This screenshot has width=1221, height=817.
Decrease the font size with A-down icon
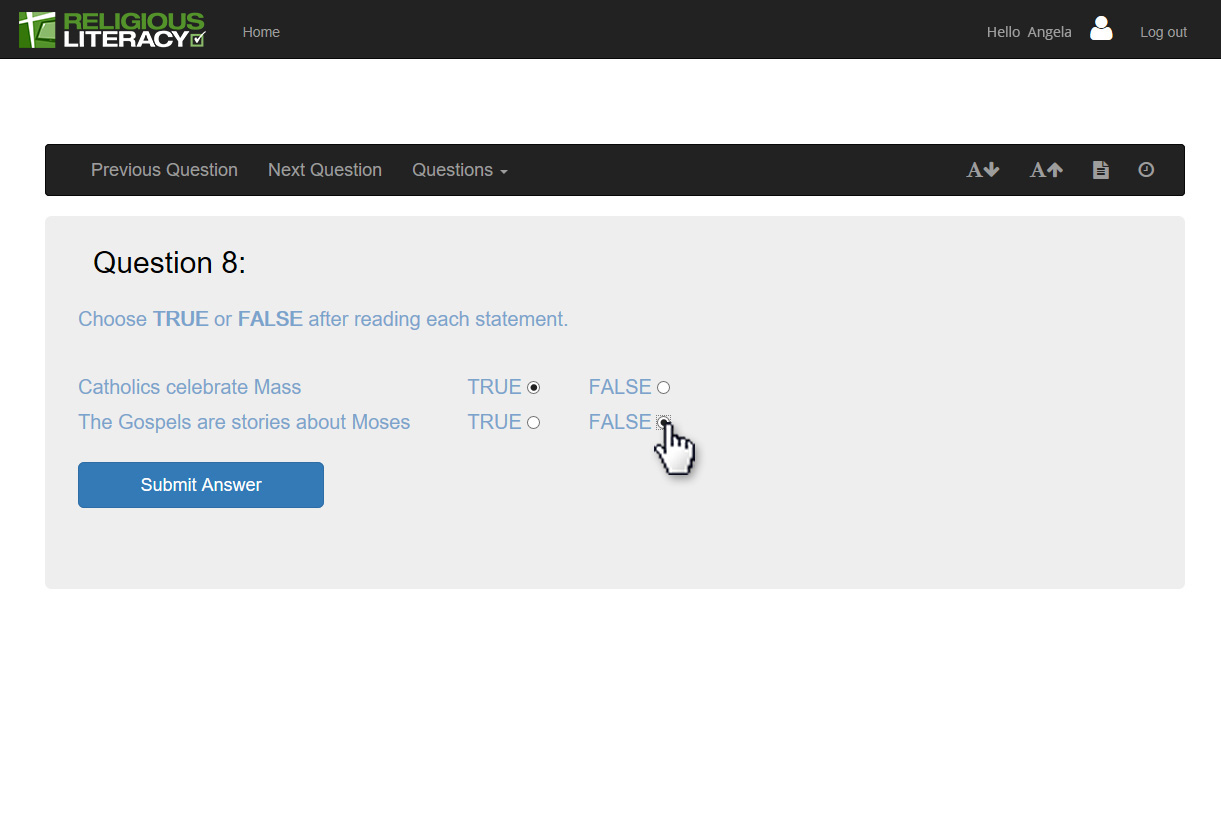pos(982,170)
